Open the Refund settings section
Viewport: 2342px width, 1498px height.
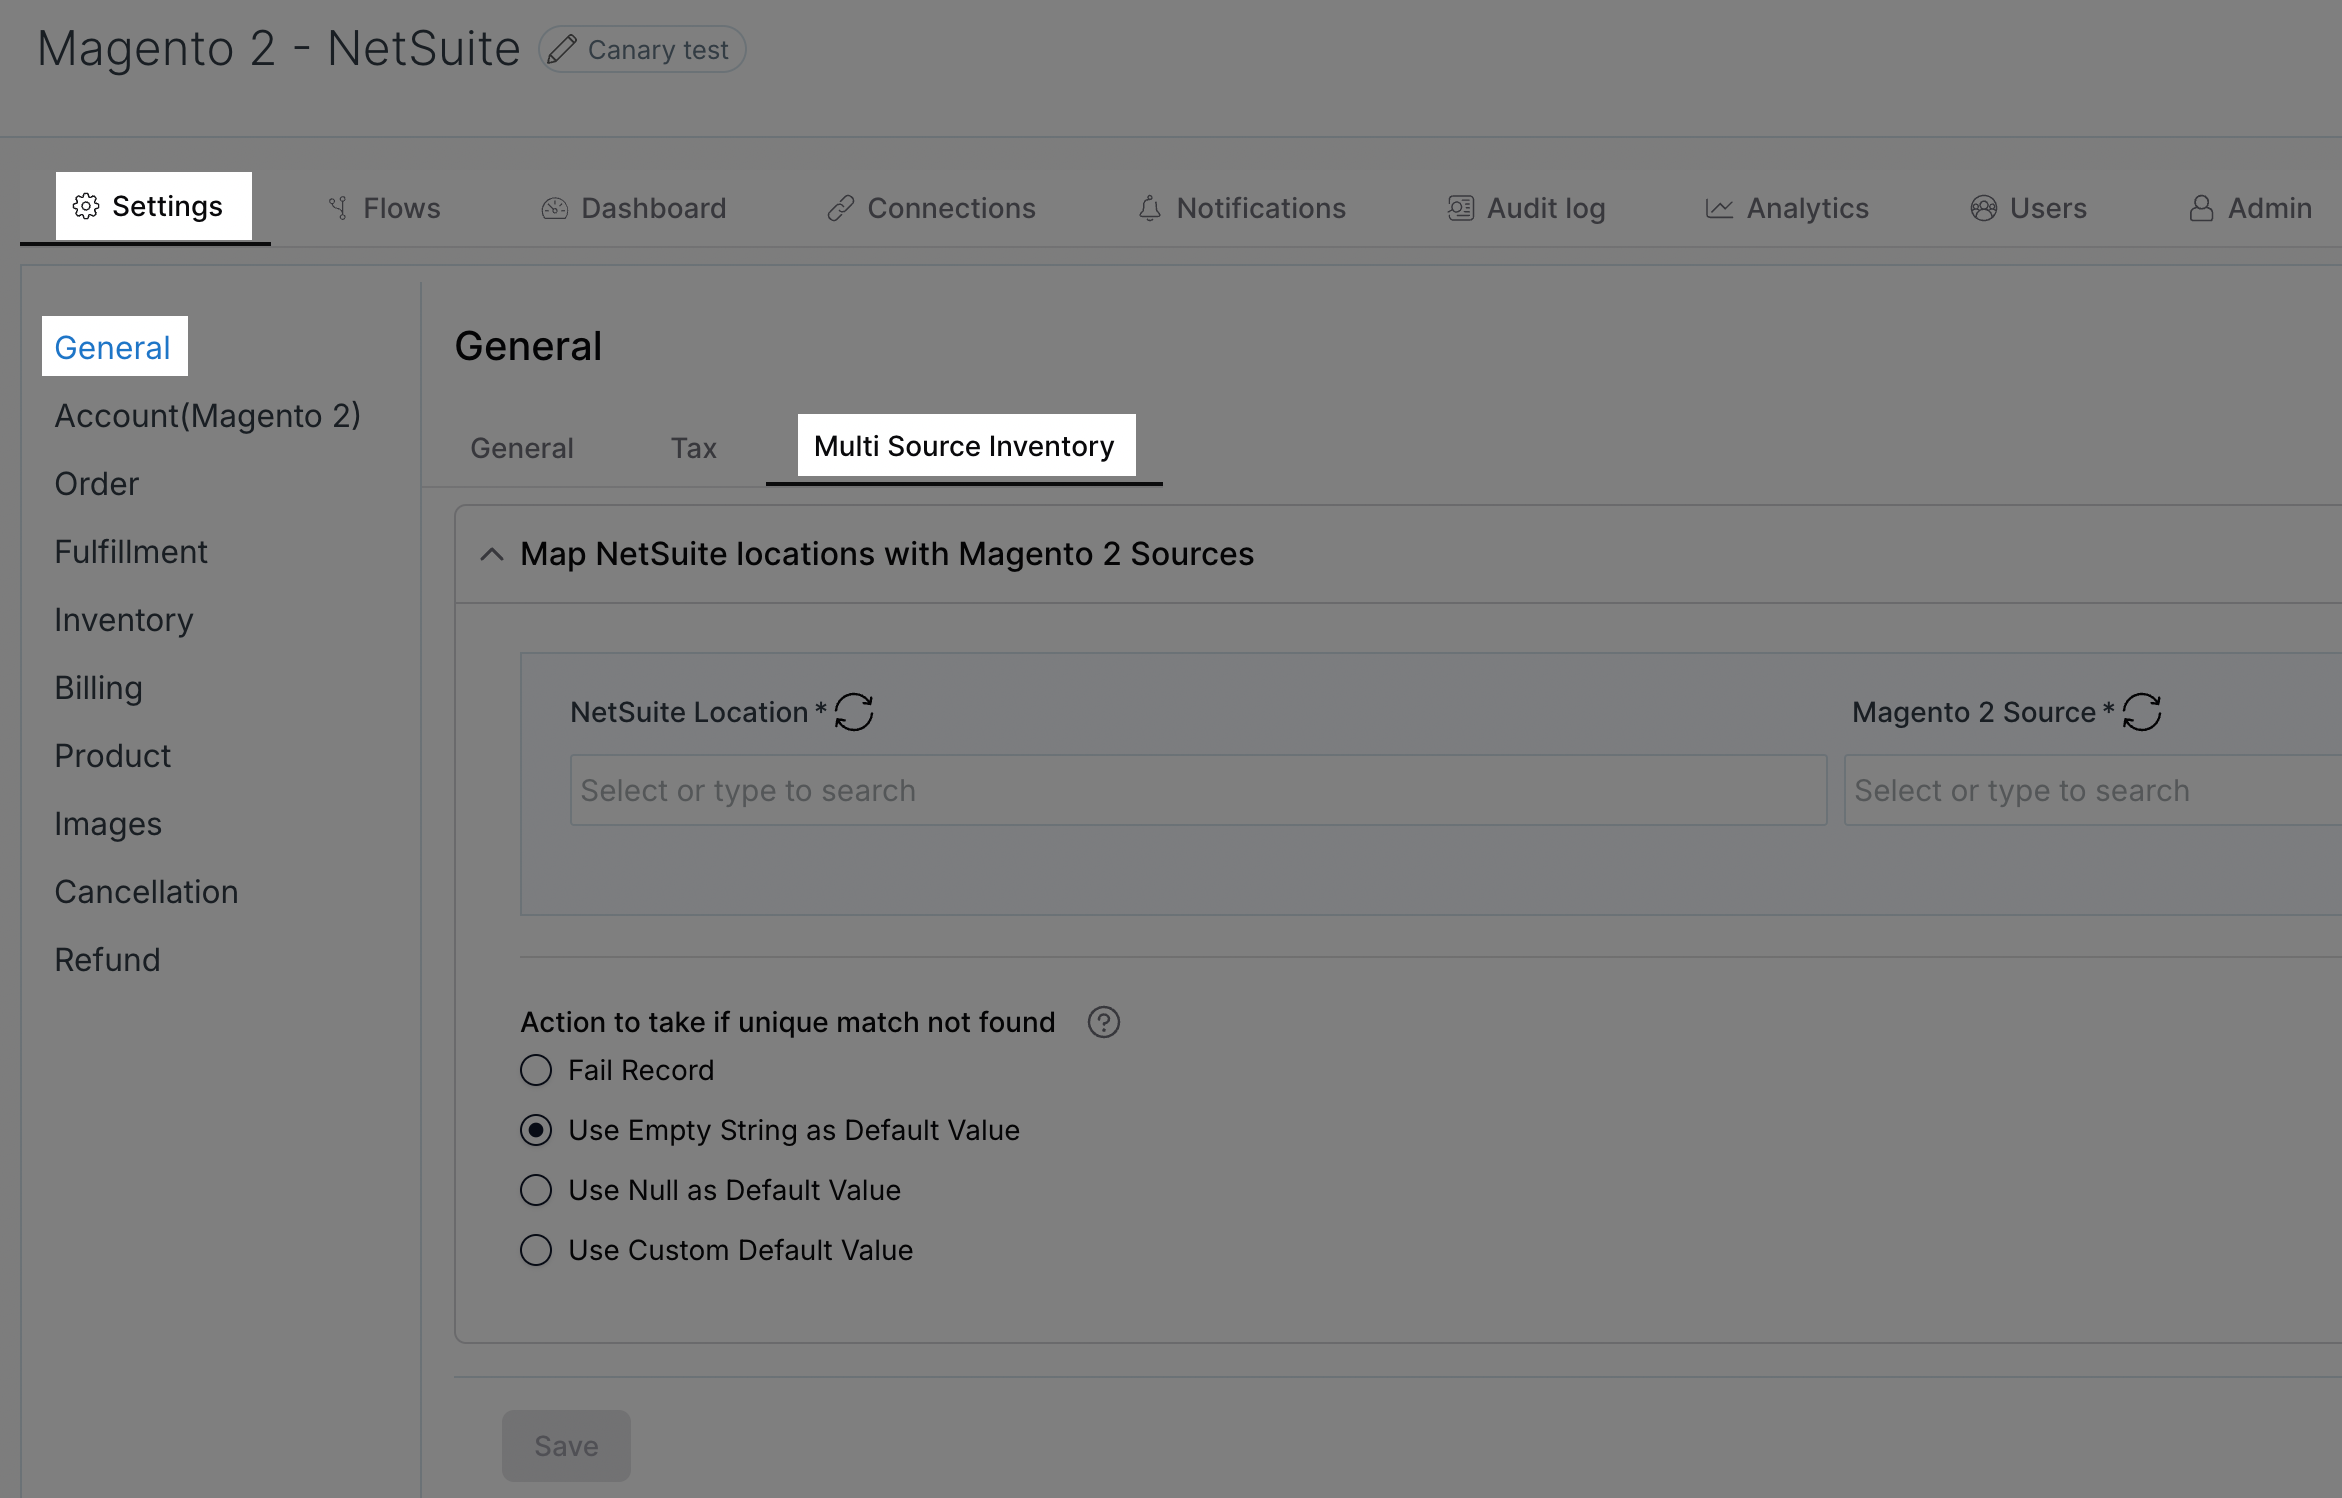[x=108, y=959]
